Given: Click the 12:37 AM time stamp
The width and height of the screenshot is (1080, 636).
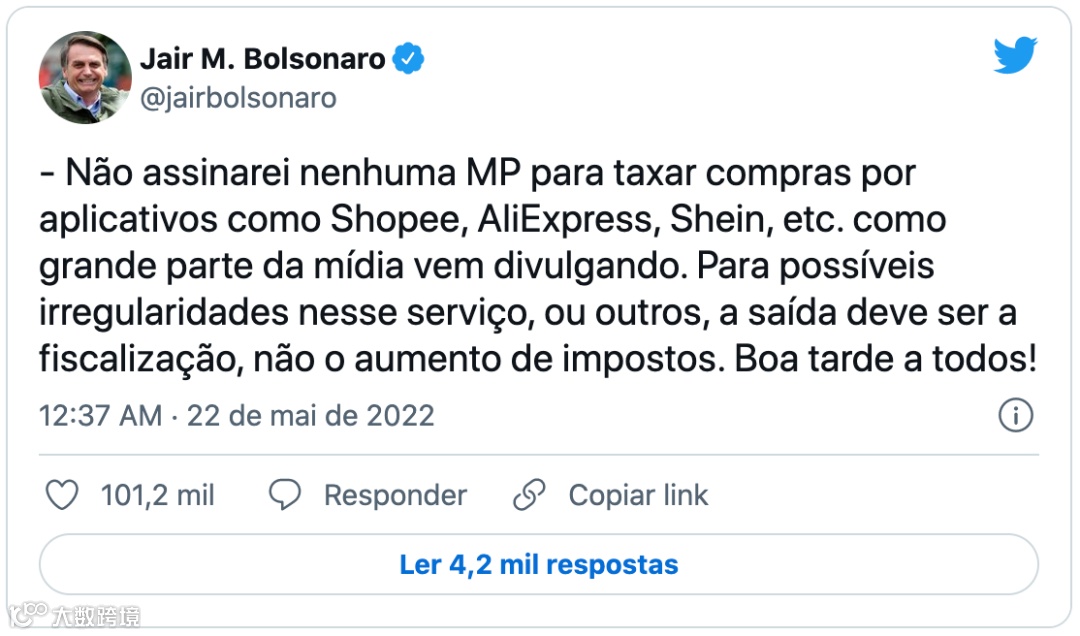Looking at the screenshot, I should 100,415.
